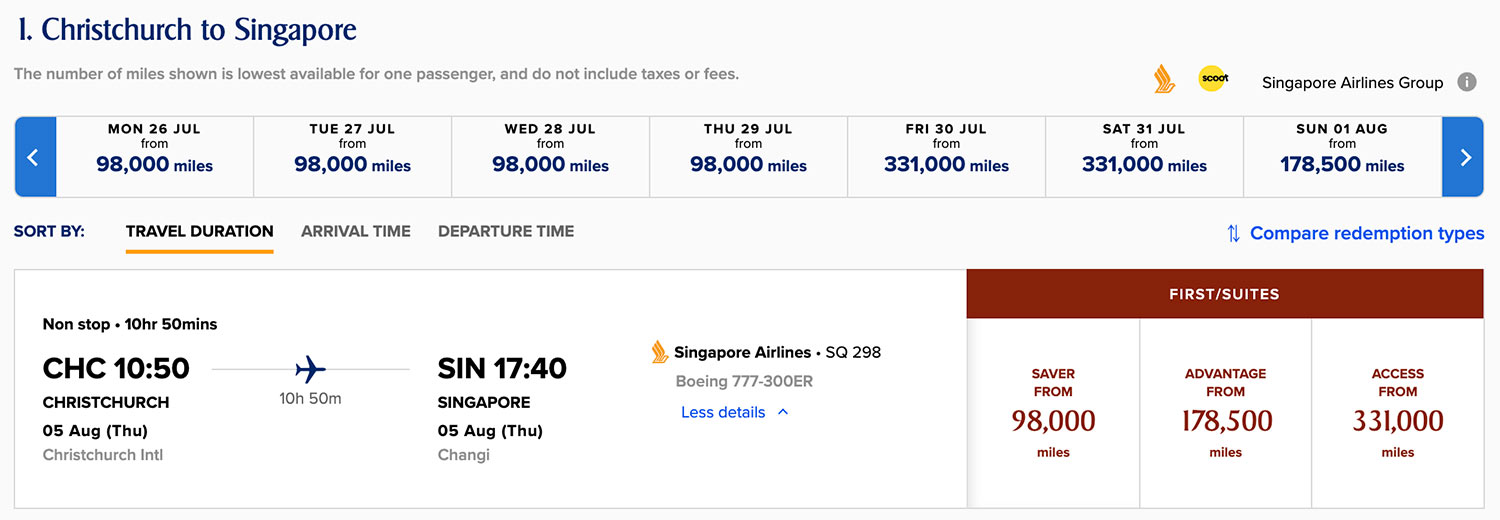This screenshot has width=1500, height=520.
Task: Click the previous dates left arrow
Action: pyautogui.click(x=35, y=157)
